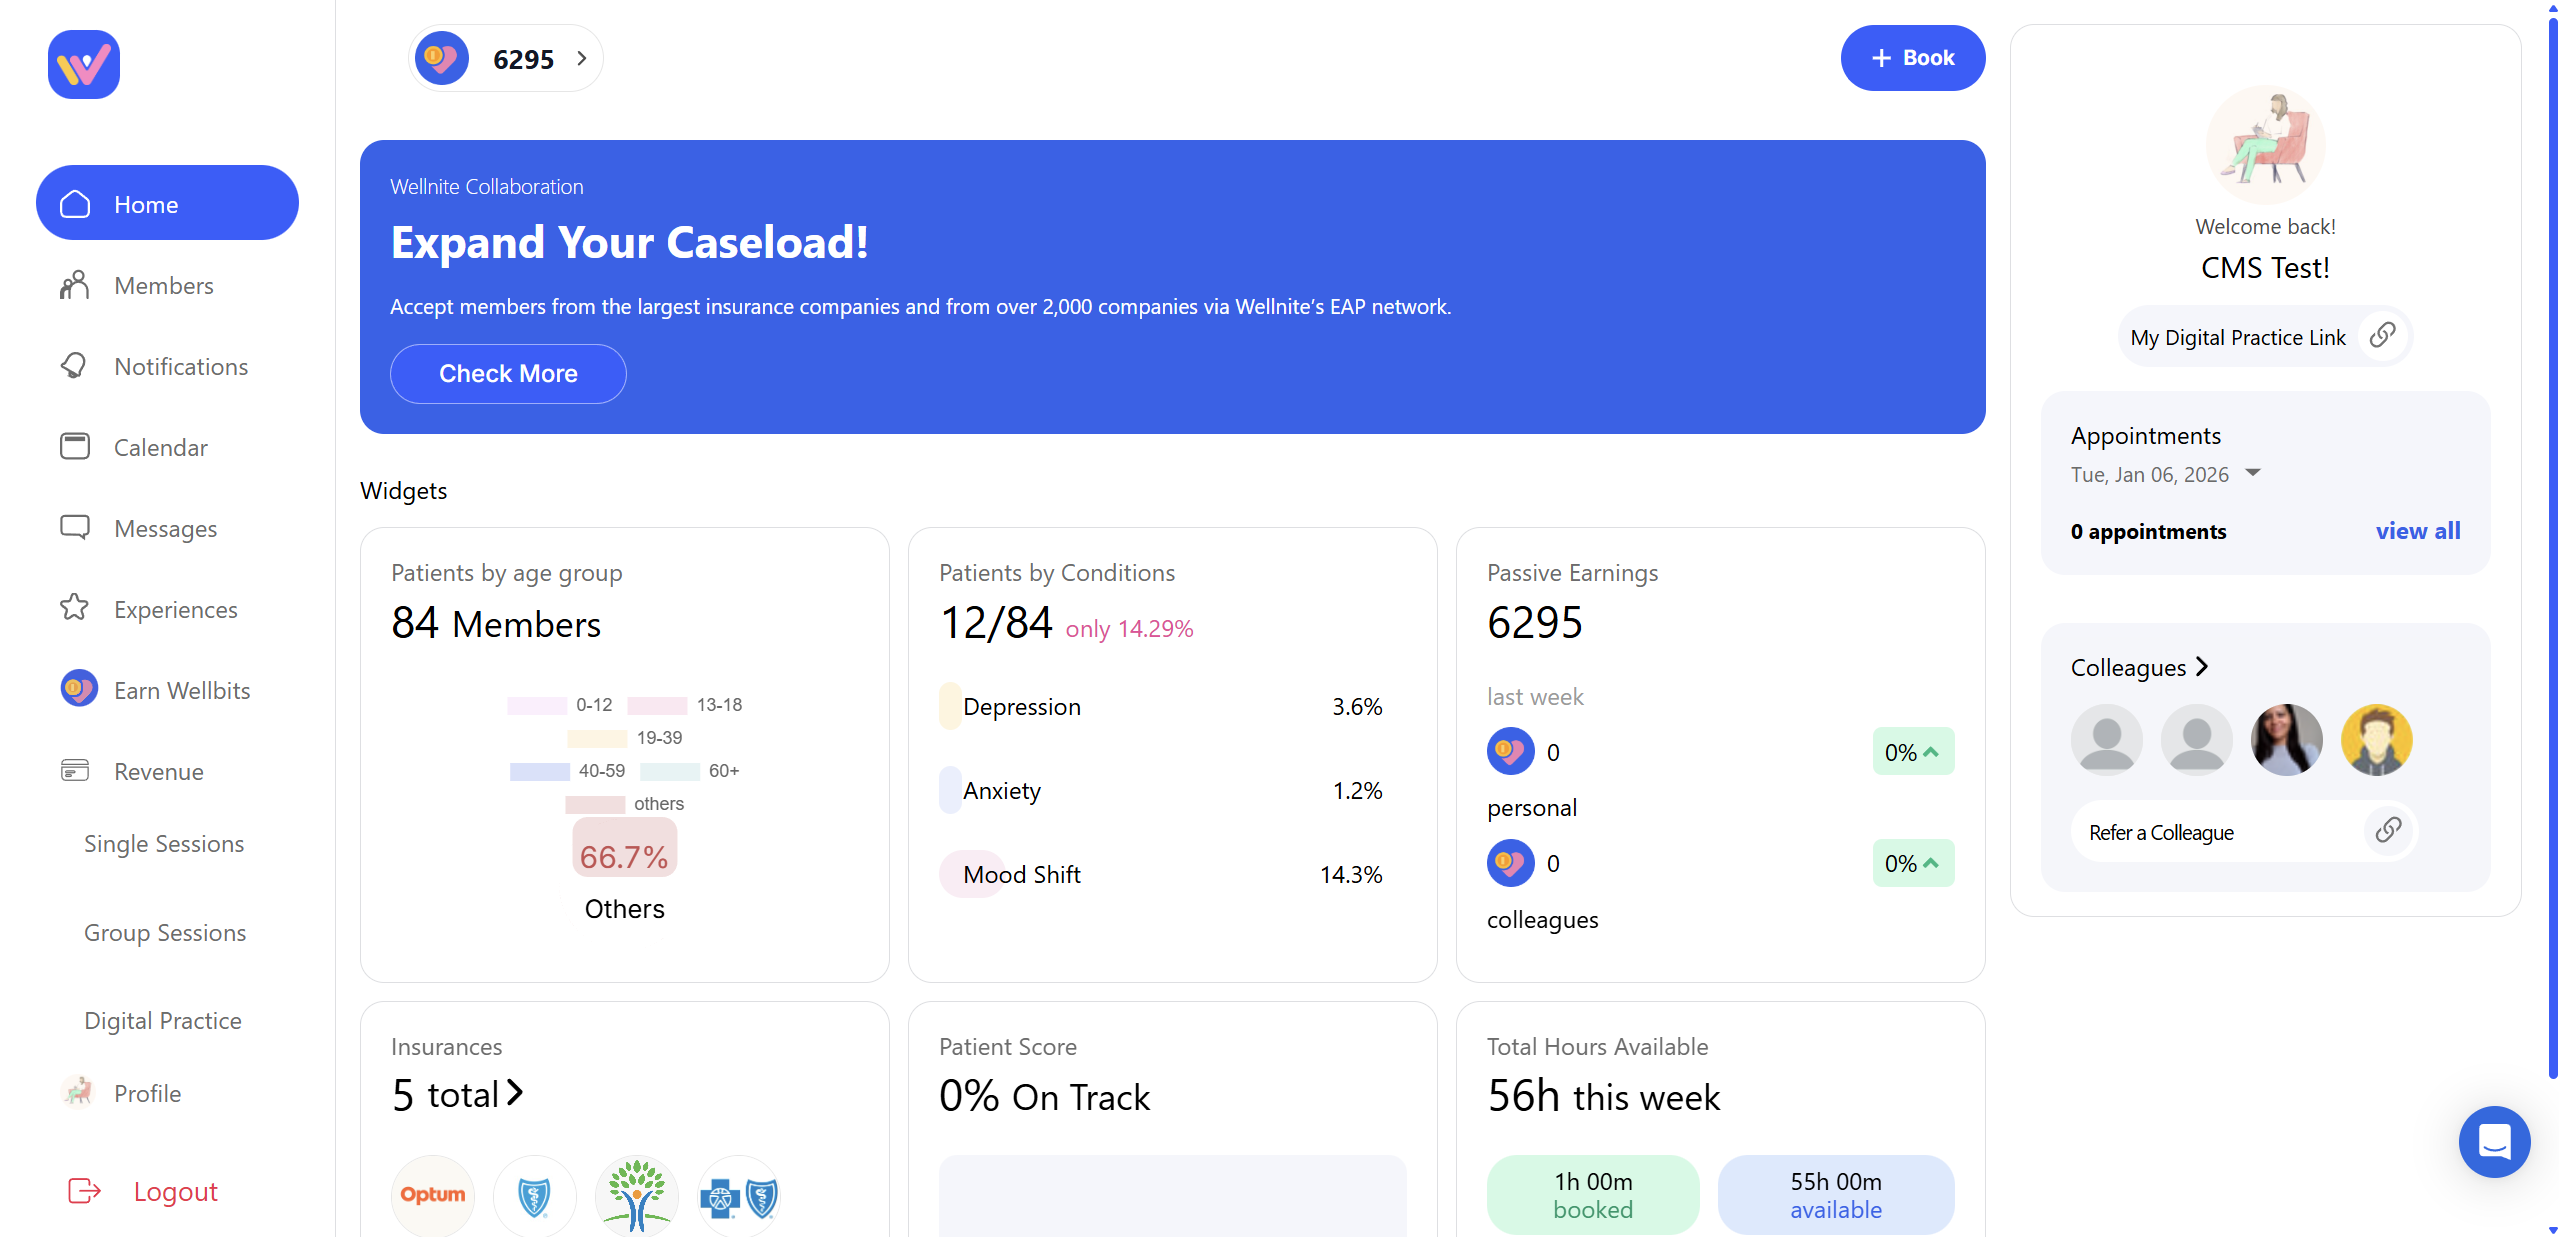Click the Logout exit icon
The width and height of the screenshot is (2559, 1237).
click(x=84, y=1191)
